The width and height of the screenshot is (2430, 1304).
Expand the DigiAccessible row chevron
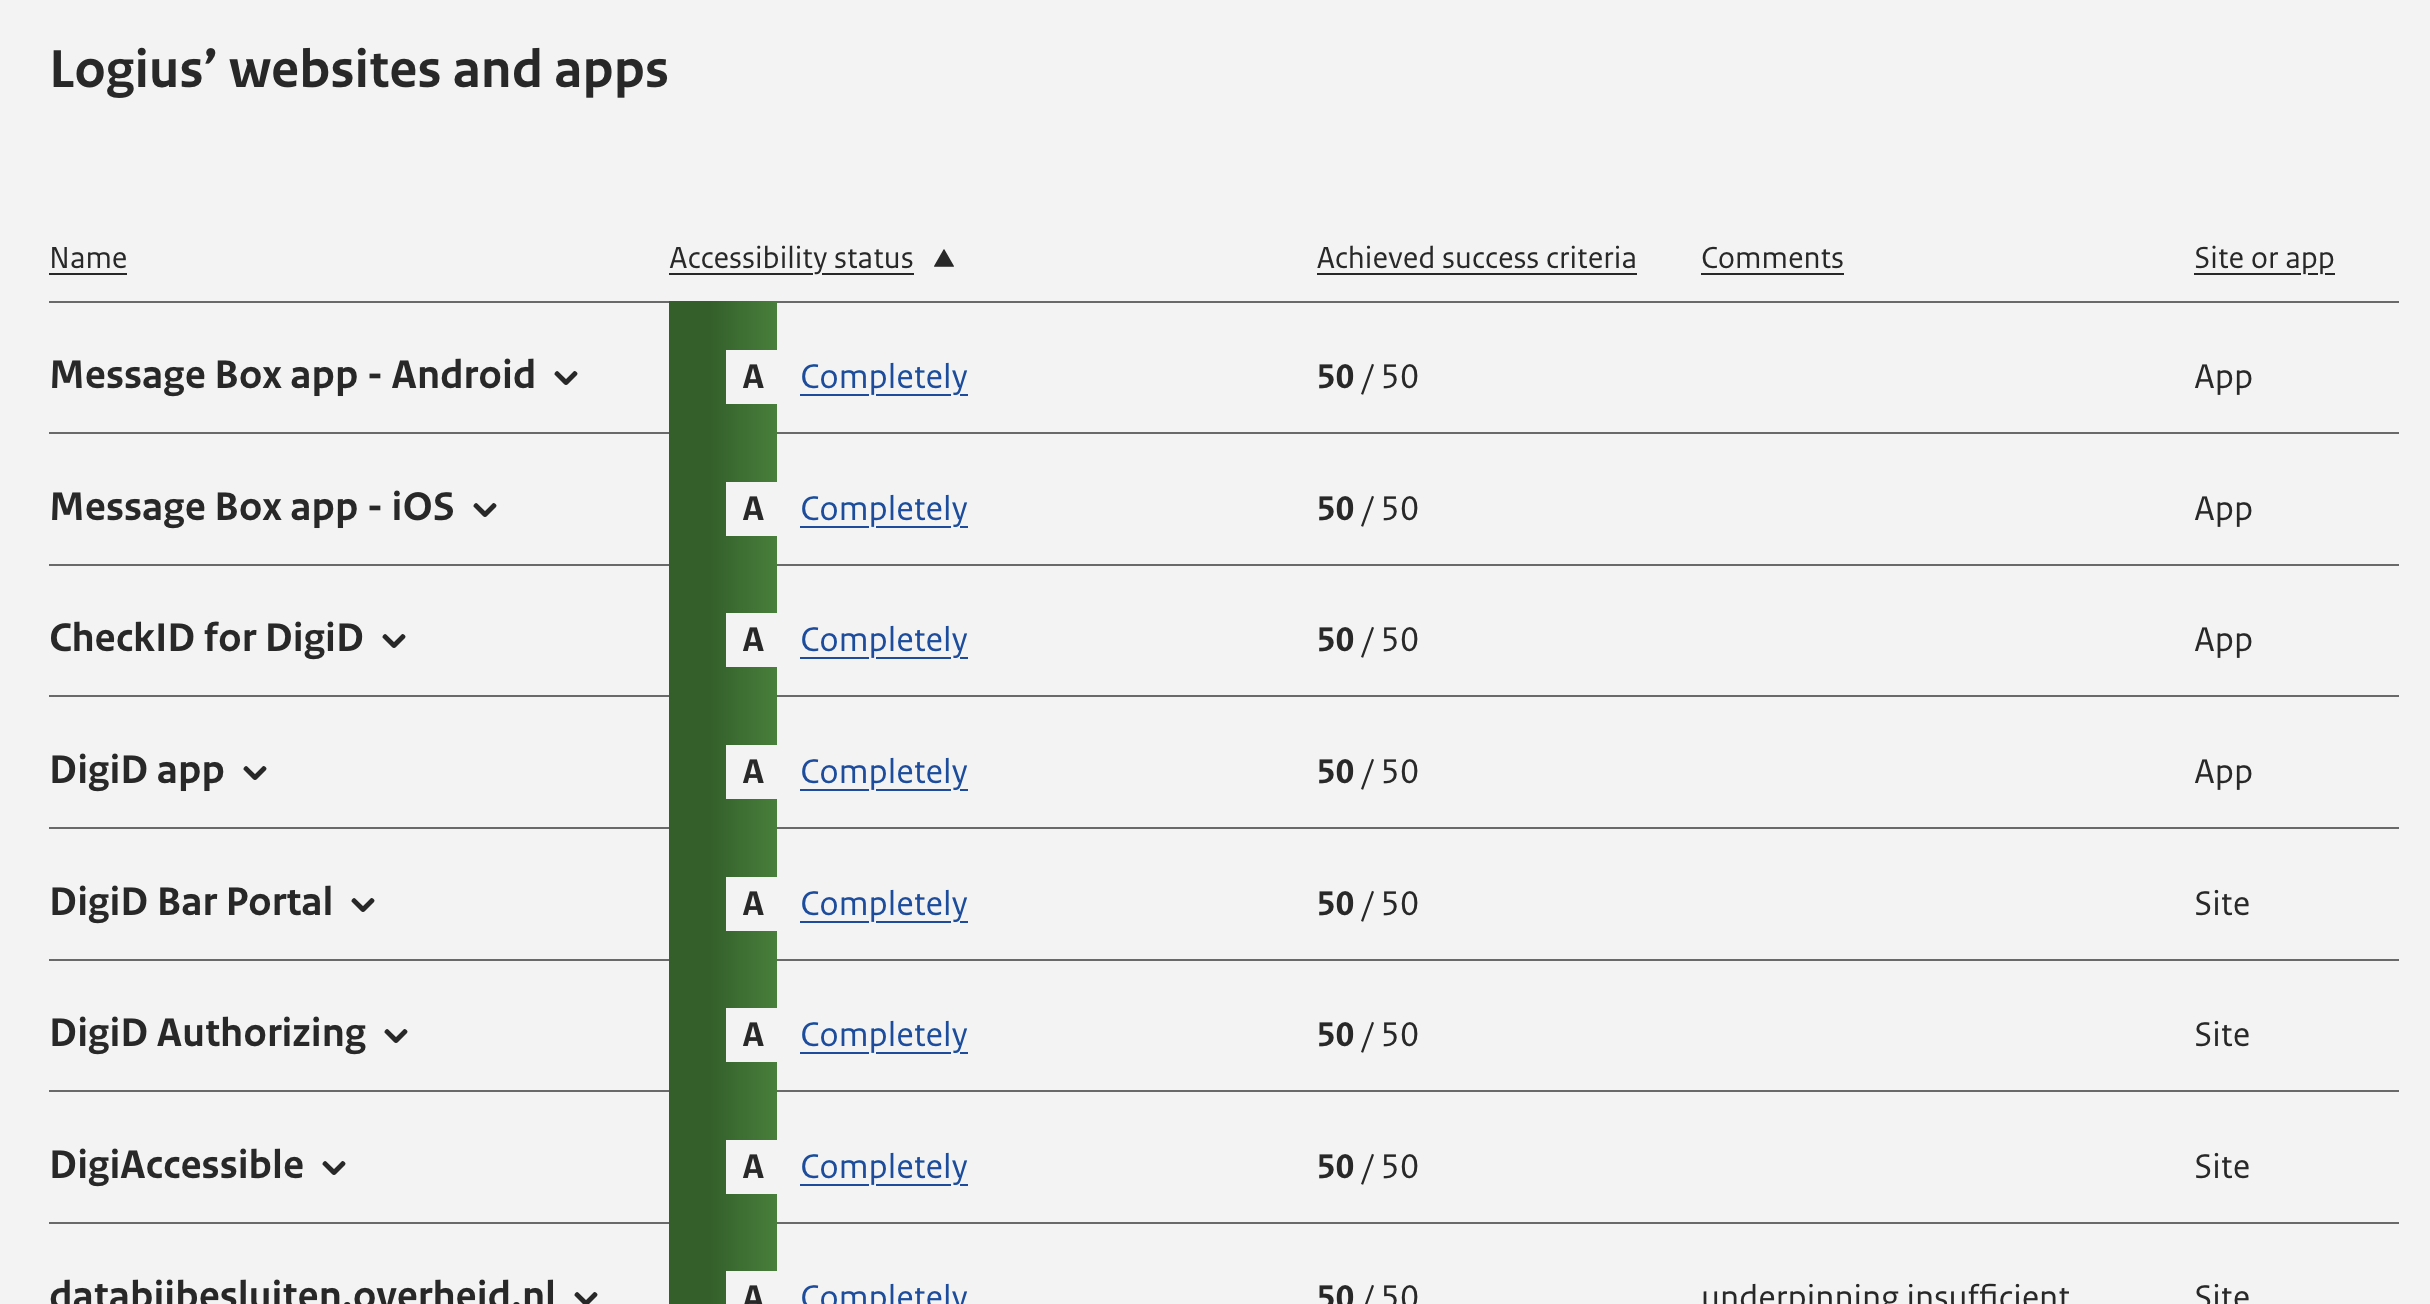[335, 1168]
